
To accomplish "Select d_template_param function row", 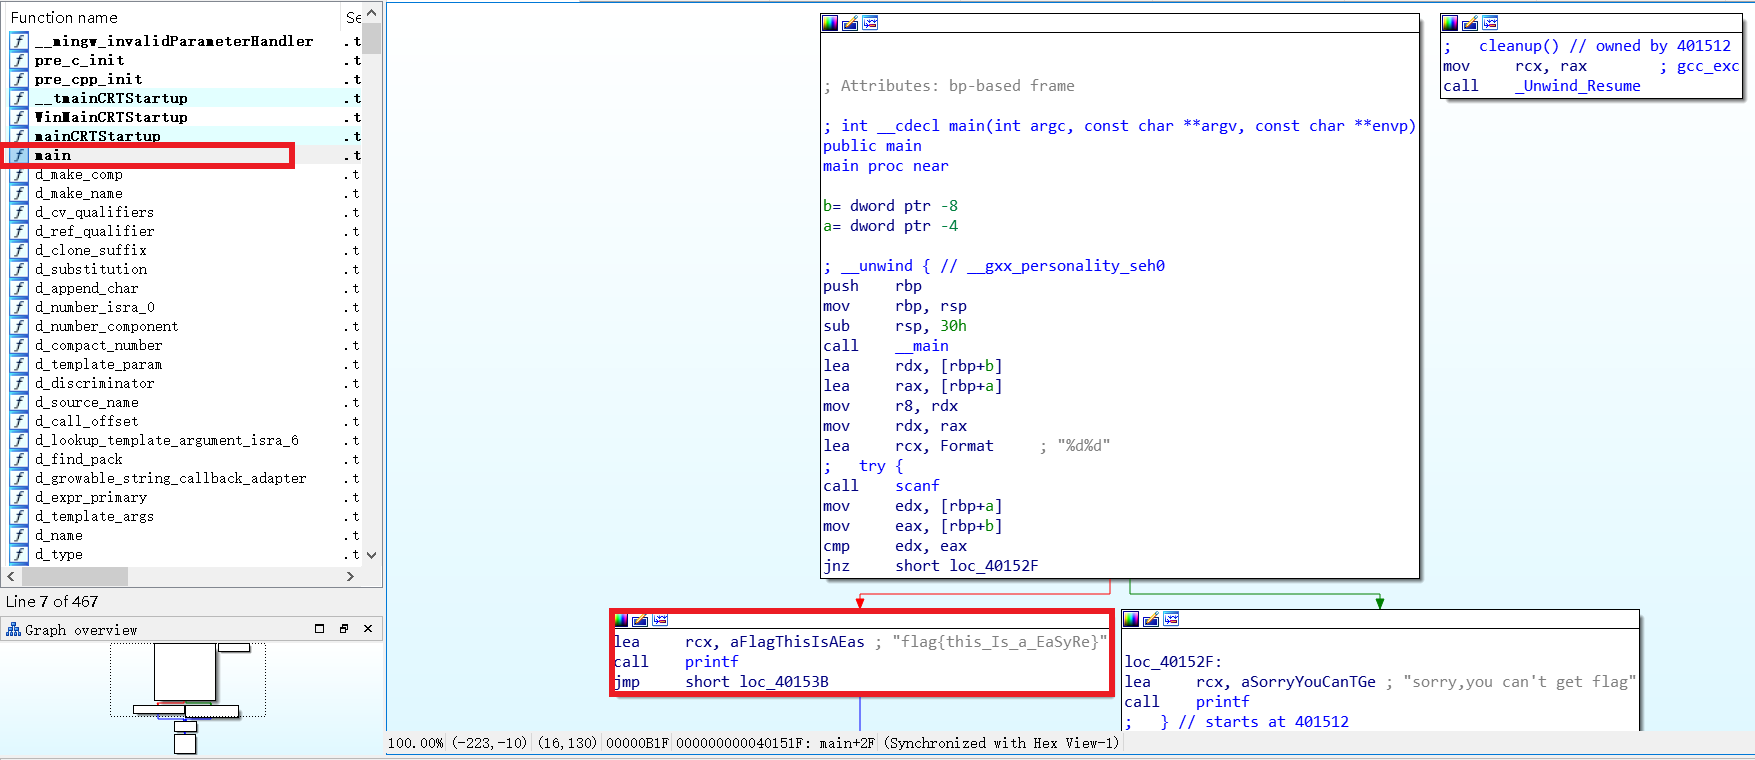I will point(185,364).
